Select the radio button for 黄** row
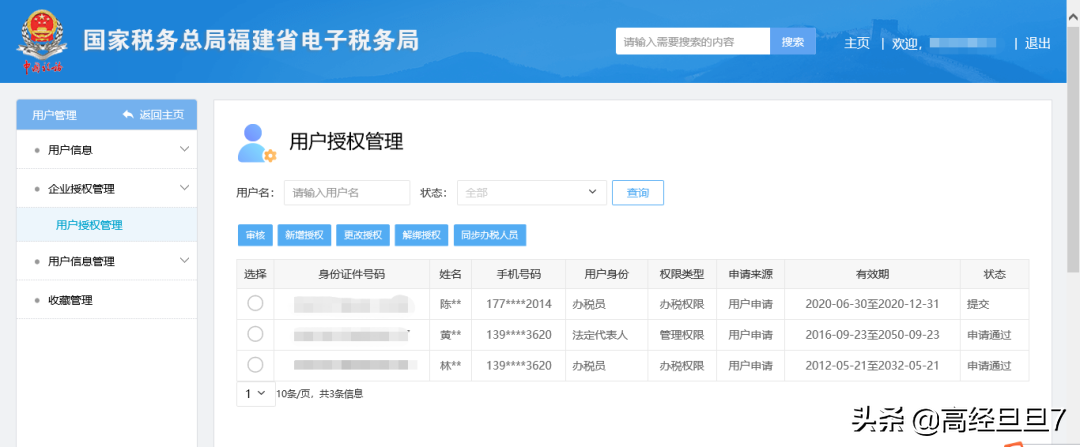The width and height of the screenshot is (1080, 447). [255, 334]
